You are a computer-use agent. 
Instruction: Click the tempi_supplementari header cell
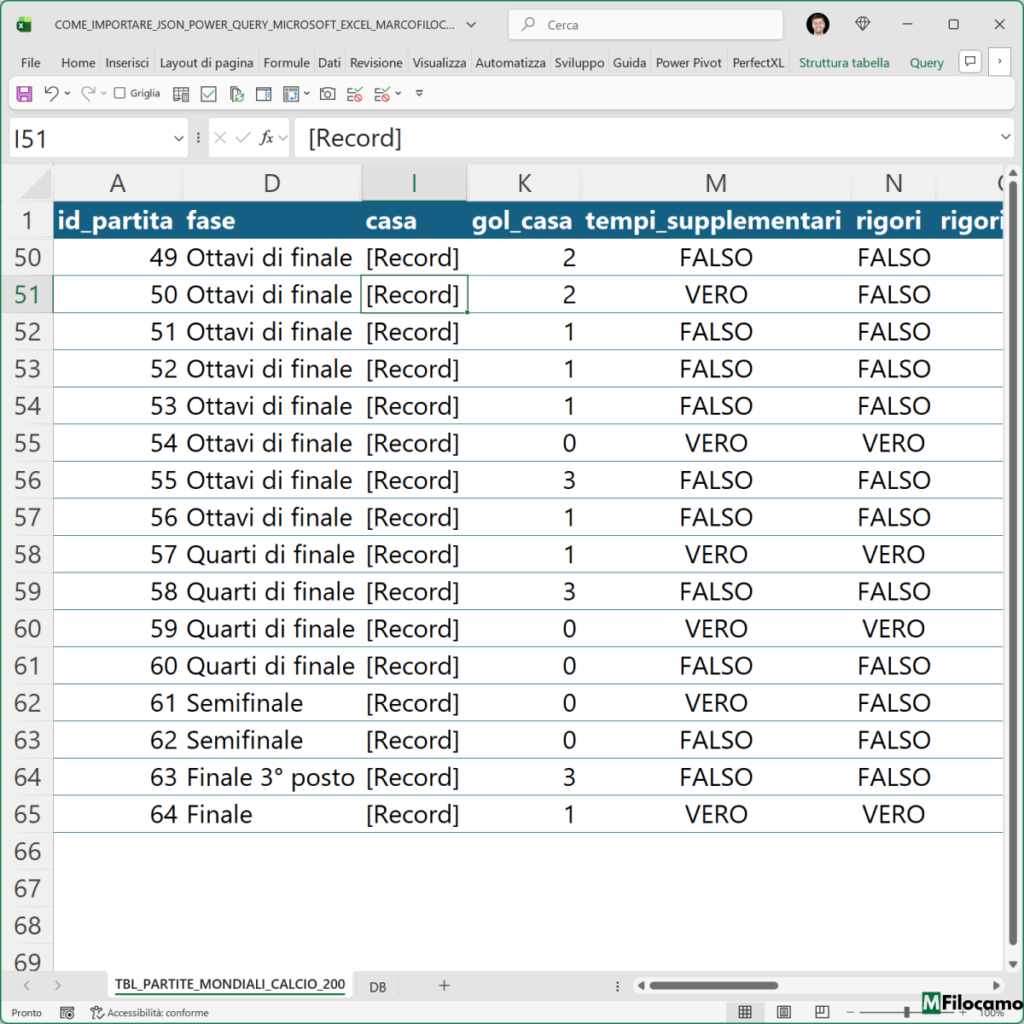(716, 220)
